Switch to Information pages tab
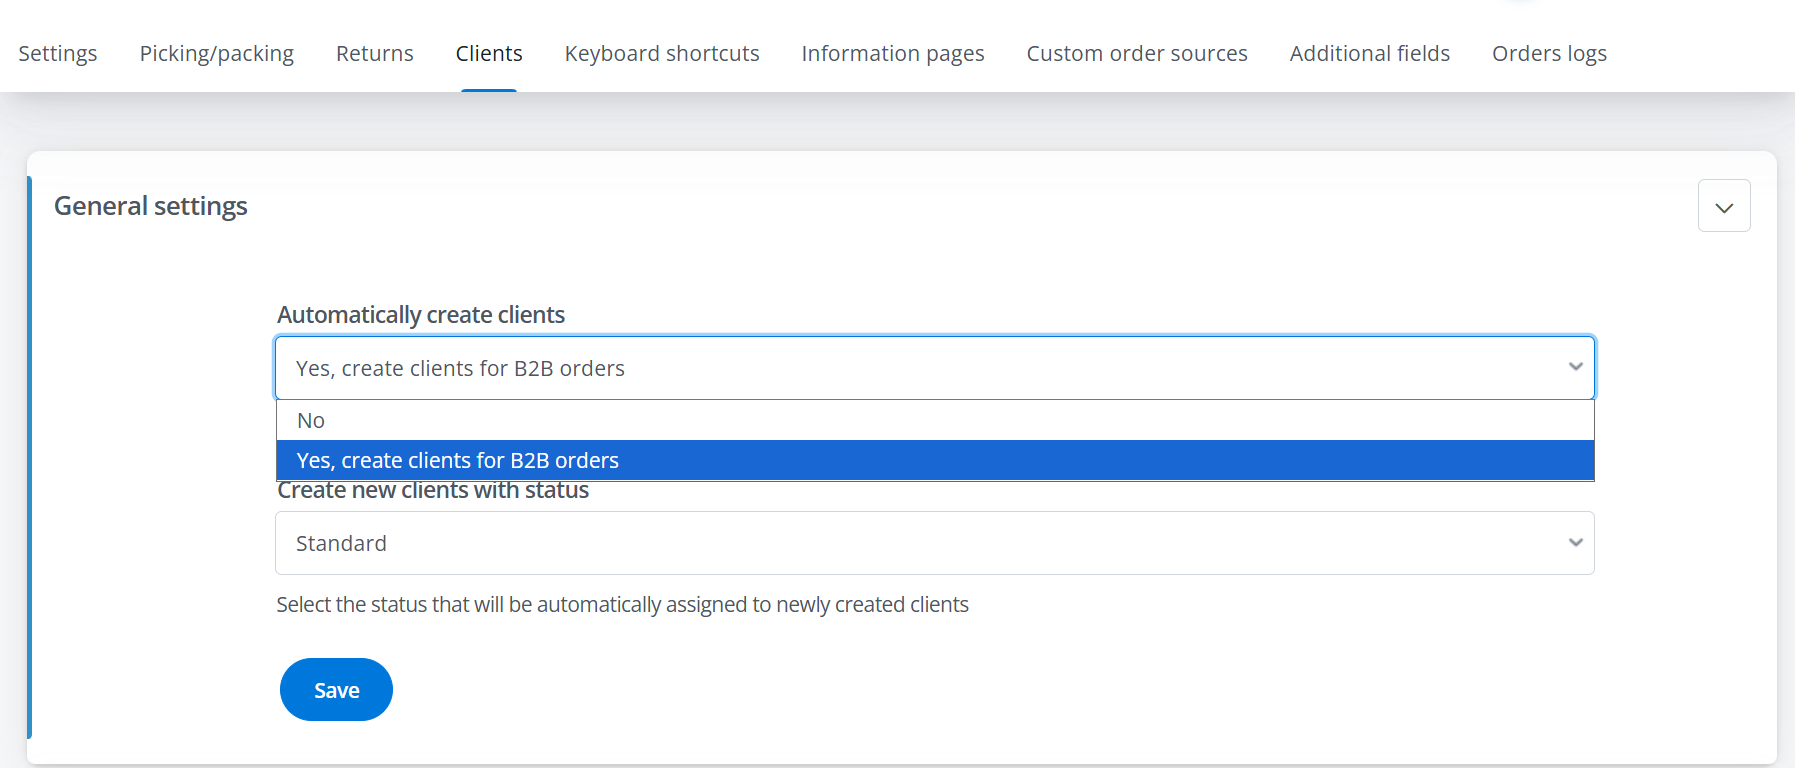The width and height of the screenshot is (1795, 768). 893,53
